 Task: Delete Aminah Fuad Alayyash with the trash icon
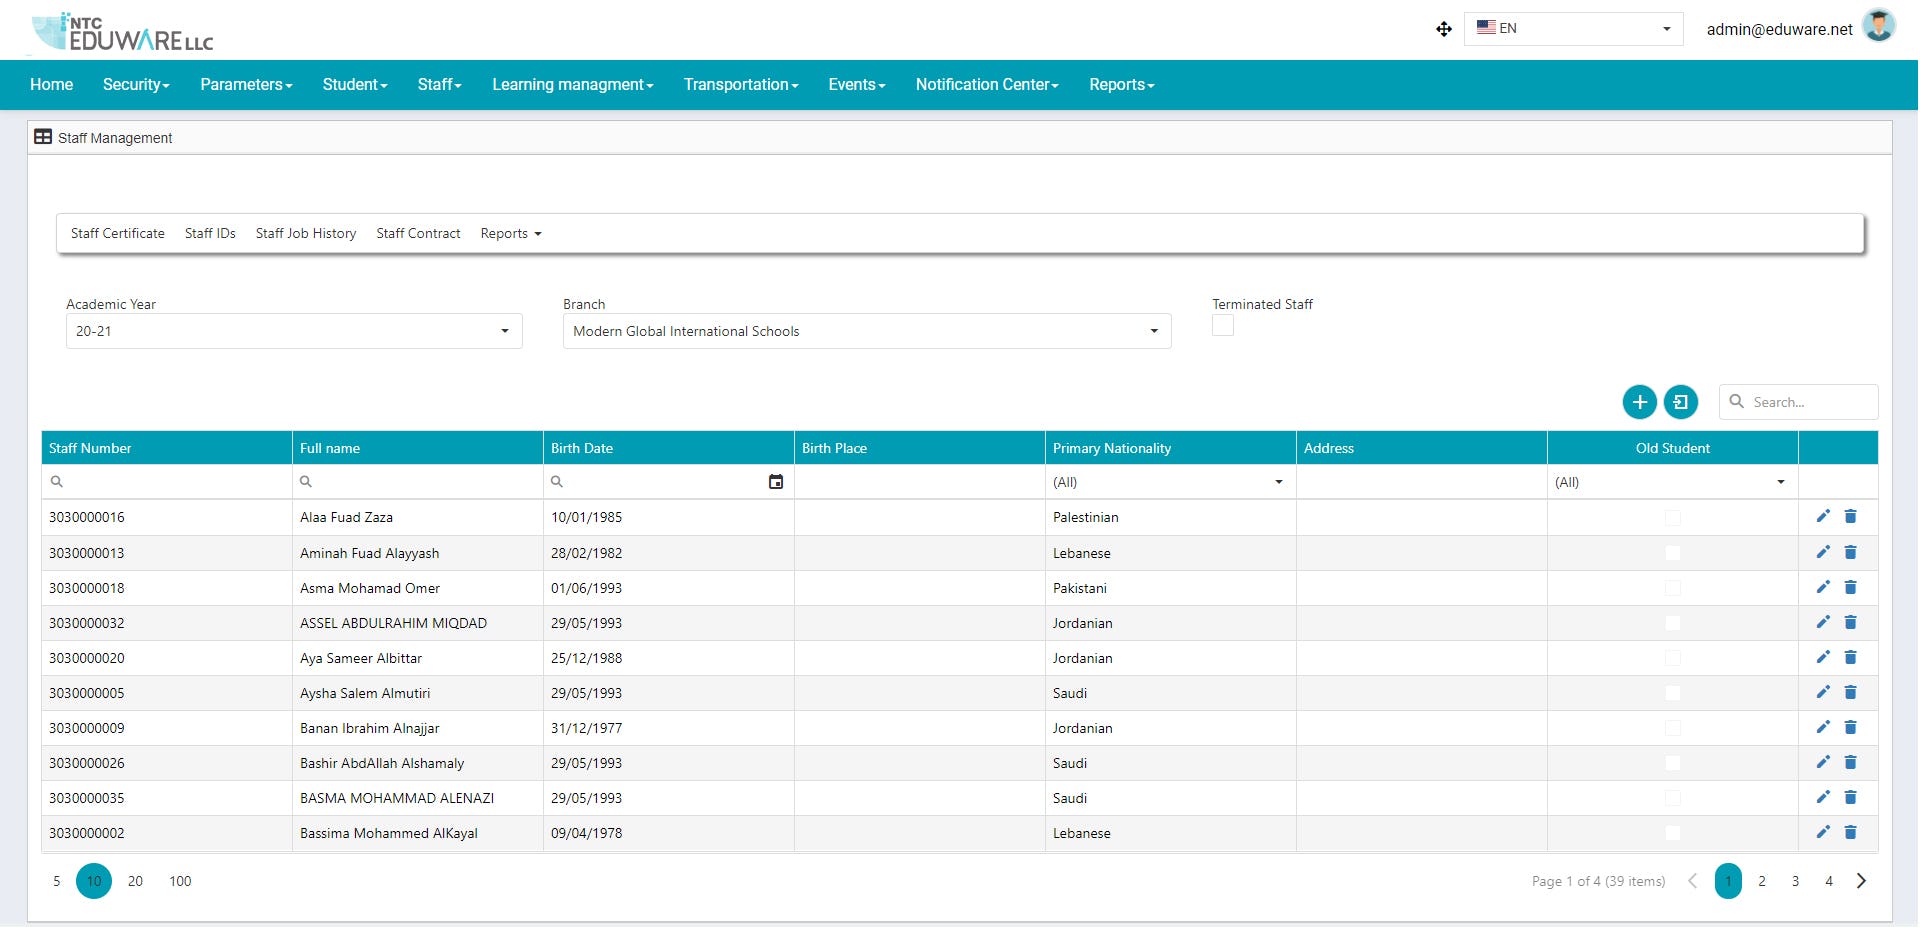tap(1851, 552)
